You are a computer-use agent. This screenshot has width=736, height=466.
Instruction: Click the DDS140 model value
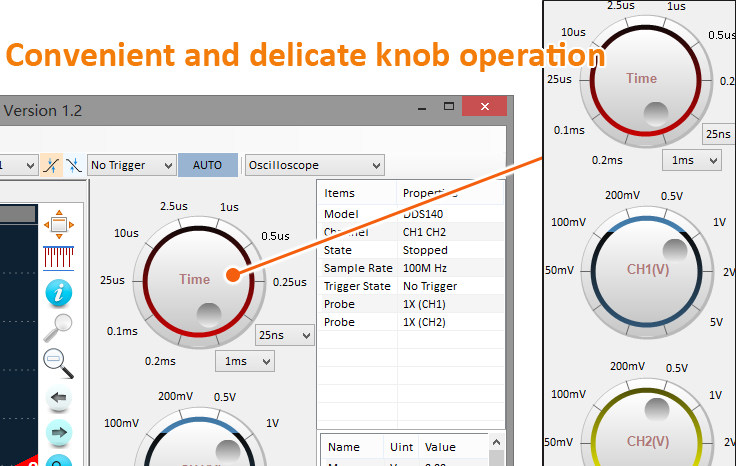[423, 214]
